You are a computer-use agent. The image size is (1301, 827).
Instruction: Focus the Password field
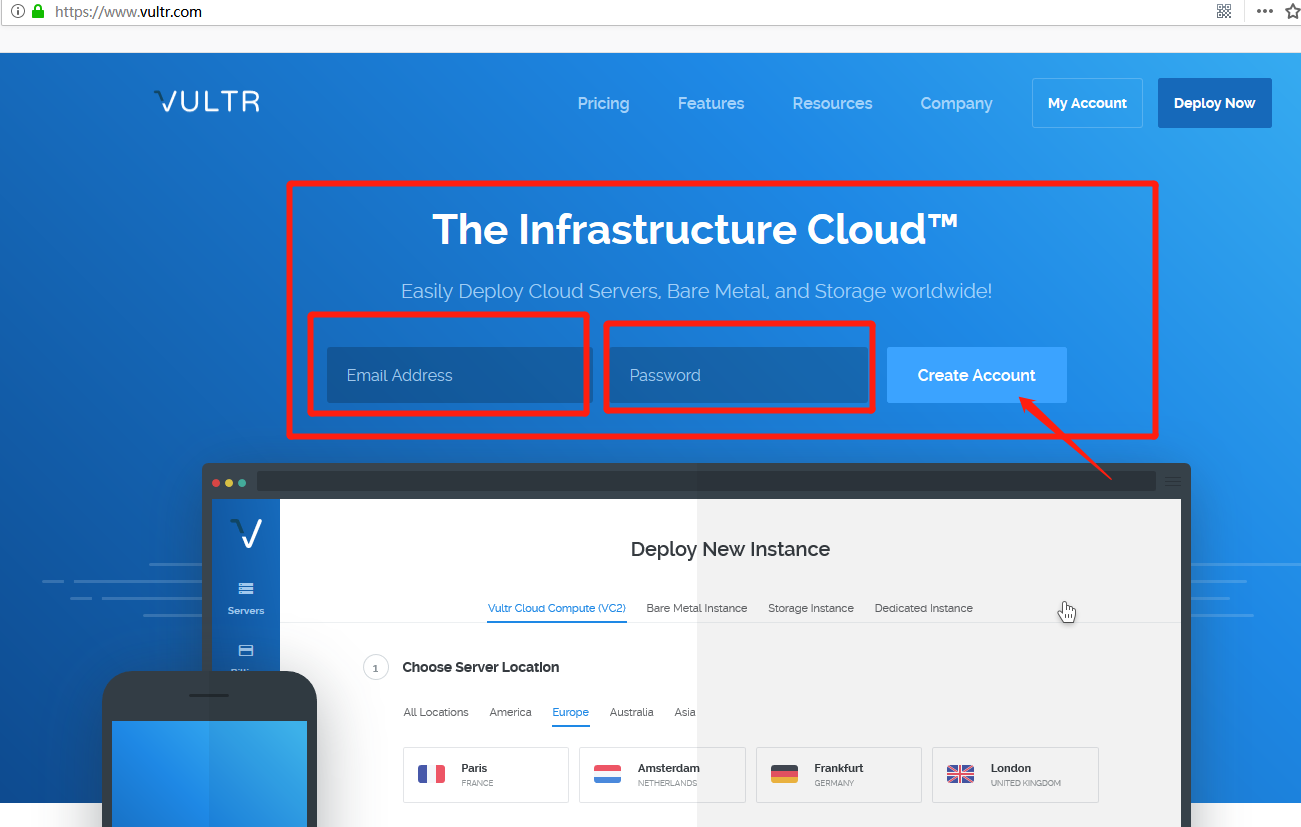[738, 375]
